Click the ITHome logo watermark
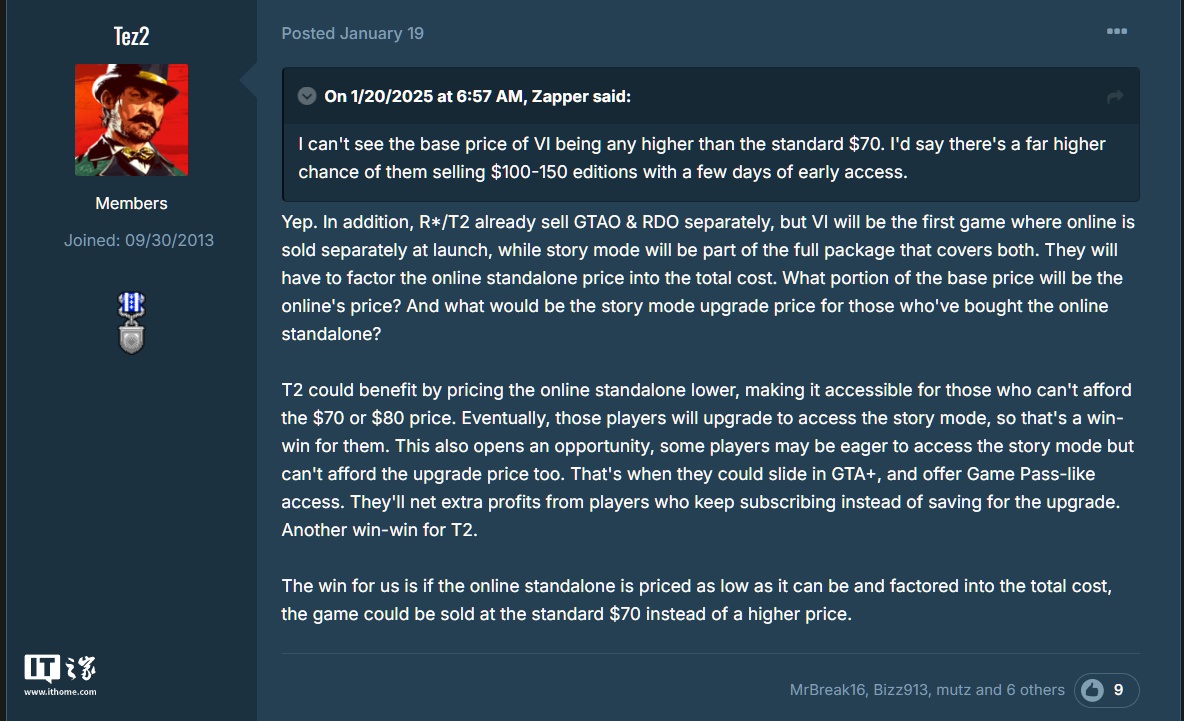The width and height of the screenshot is (1184, 721). click(x=60, y=669)
